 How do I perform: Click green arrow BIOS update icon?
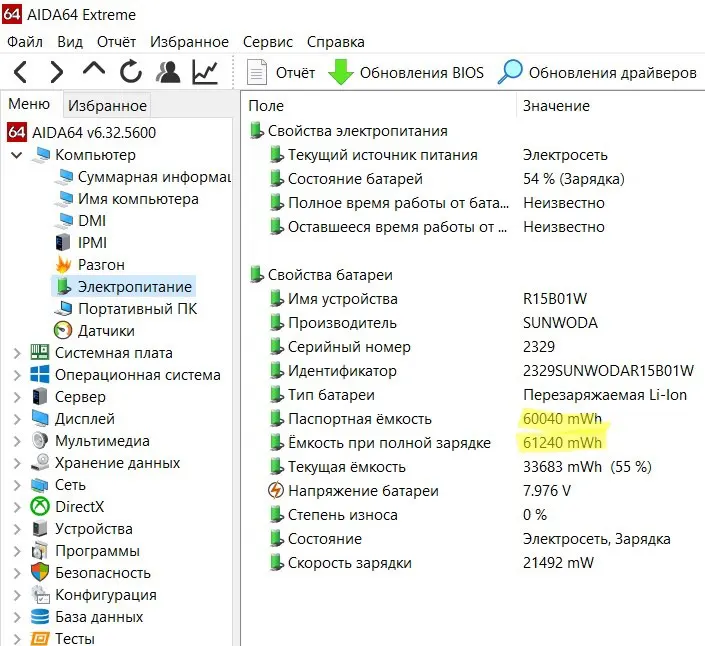click(340, 72)
